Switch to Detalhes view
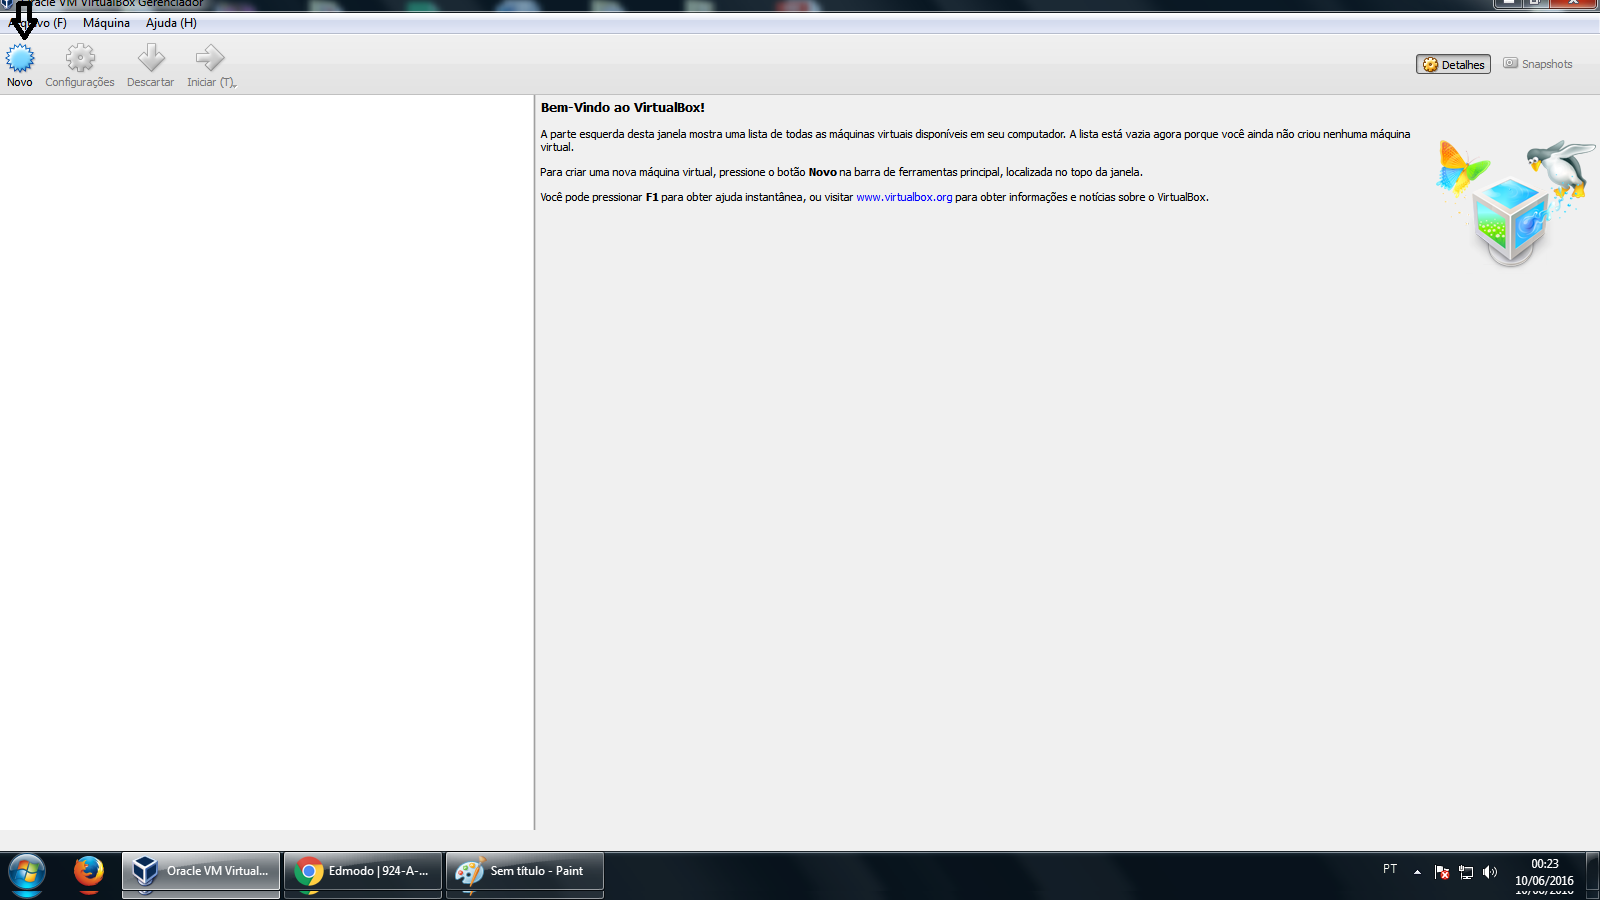 [1453, 64]
